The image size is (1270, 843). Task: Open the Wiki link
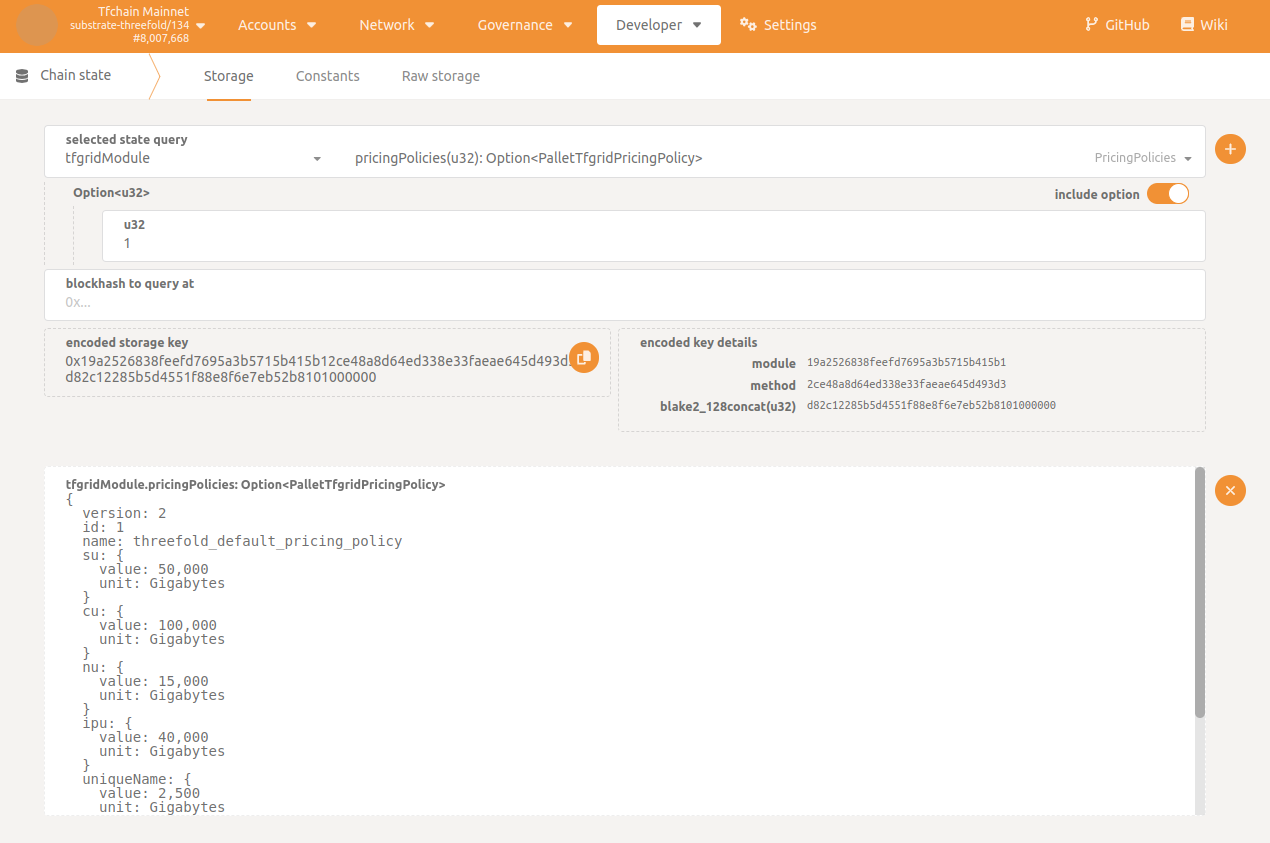[1204, 25]
